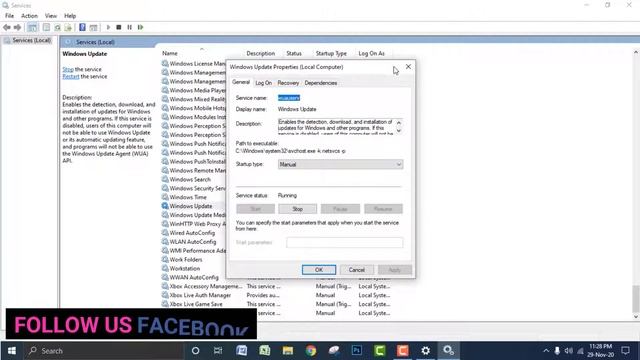This screenshot has width=640, height=360.
Task: Click the gear icon beside Windows Time service
Action: point(165,197)
